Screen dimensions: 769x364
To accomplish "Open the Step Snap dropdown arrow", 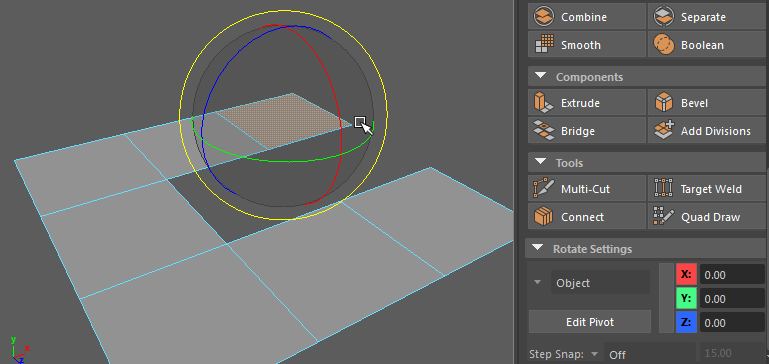I will [x=594, y=354].
